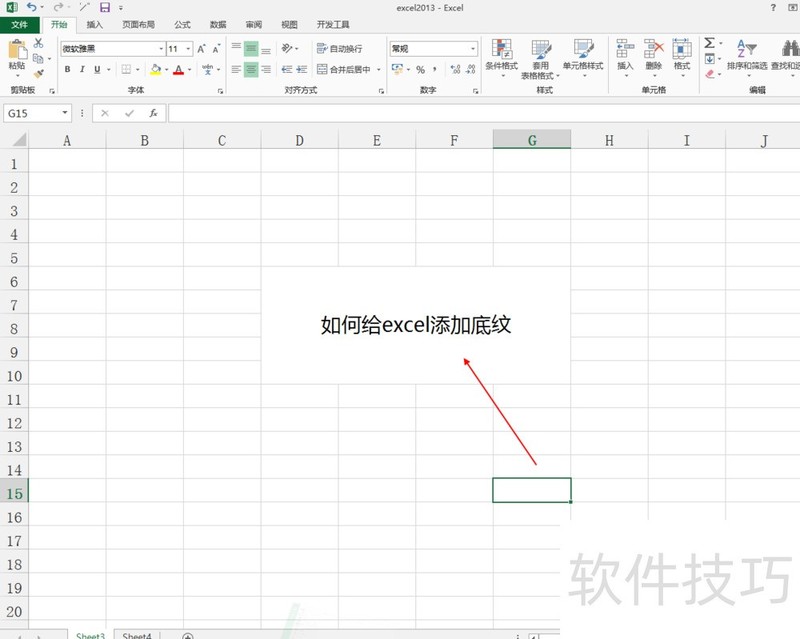Toggle center horizontal alignment
The width and height of the screenshot is (800, 639).
251,69
